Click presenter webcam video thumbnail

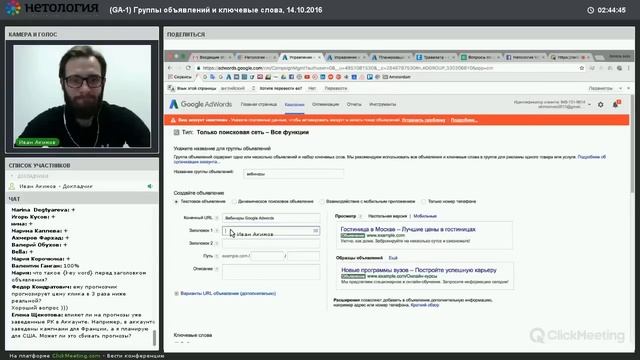pyautogui.click(x=82, y=96)
